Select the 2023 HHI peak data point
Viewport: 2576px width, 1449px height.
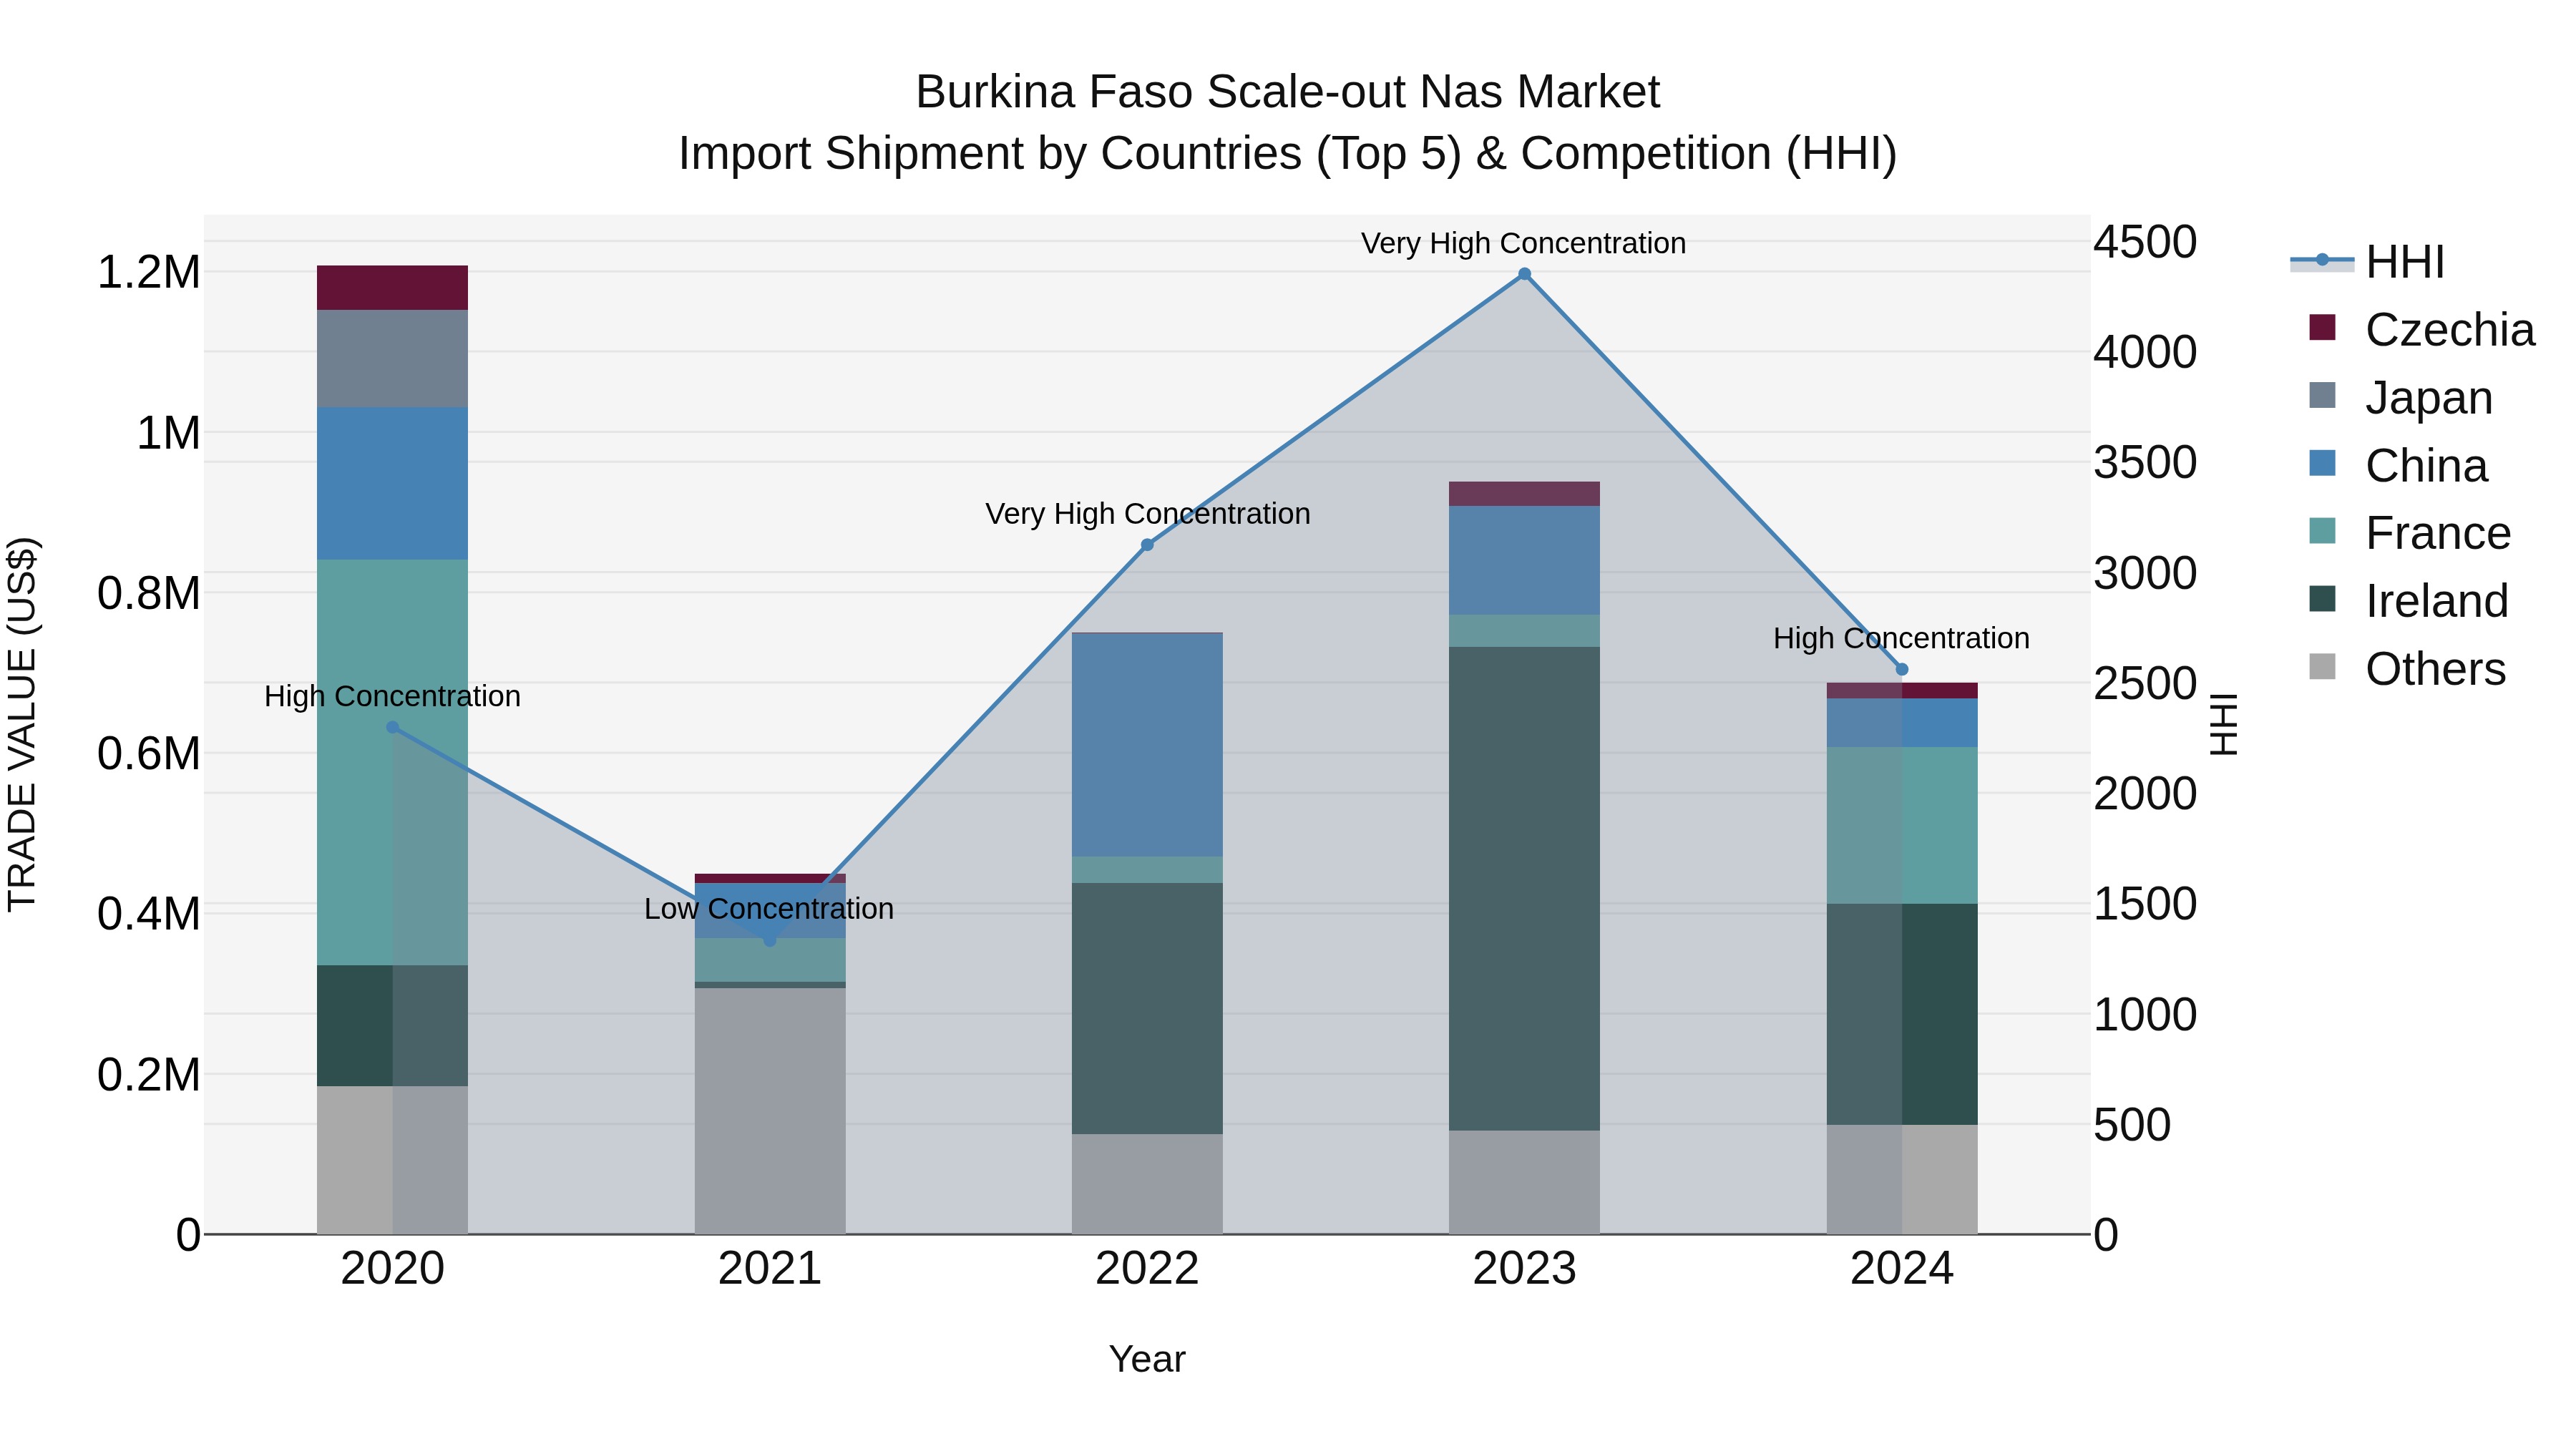coord(1525,274)
